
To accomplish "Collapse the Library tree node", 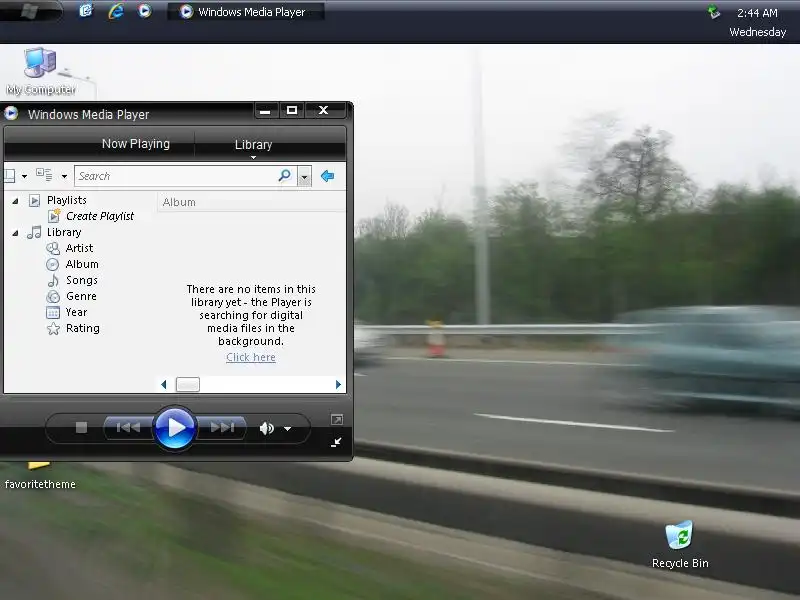I will (x=15, y=233).
